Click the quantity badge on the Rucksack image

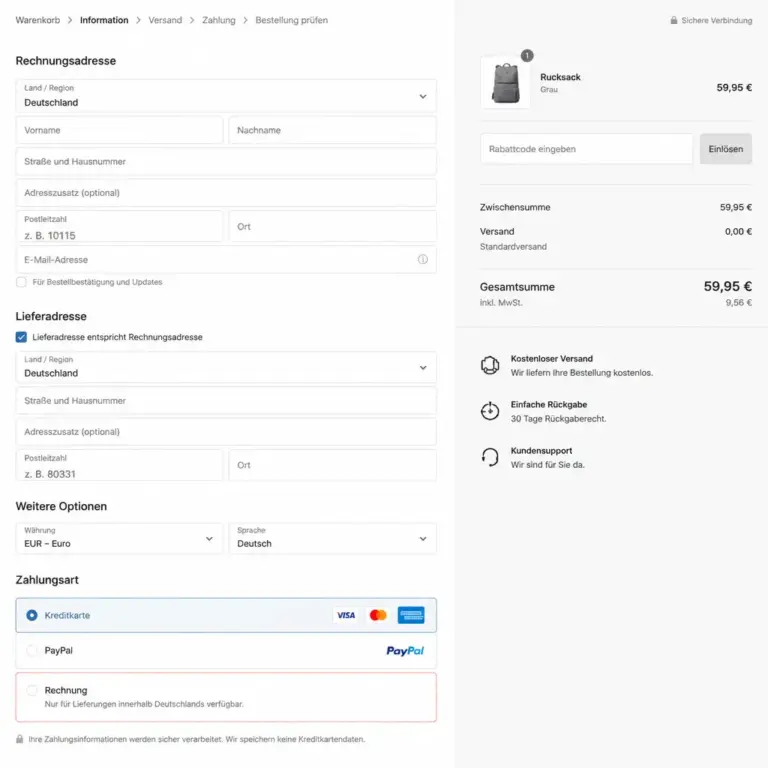click(x=527, y=55)
